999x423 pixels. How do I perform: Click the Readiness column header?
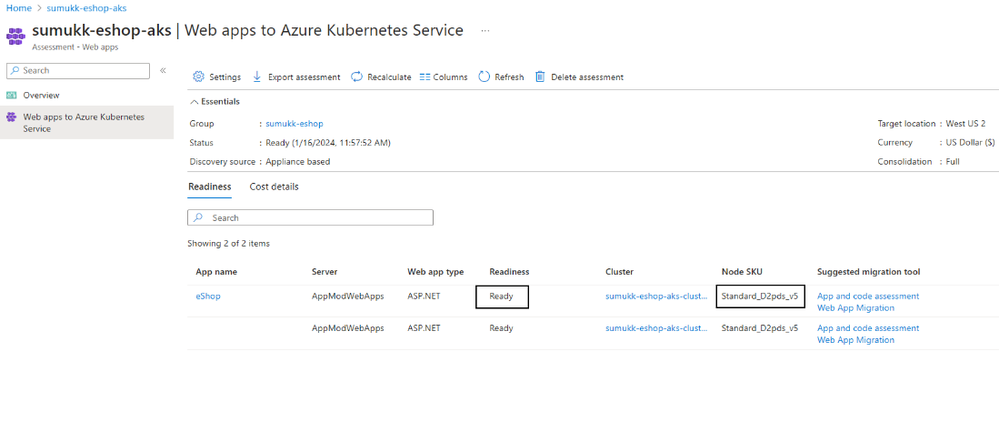[509, 272]
